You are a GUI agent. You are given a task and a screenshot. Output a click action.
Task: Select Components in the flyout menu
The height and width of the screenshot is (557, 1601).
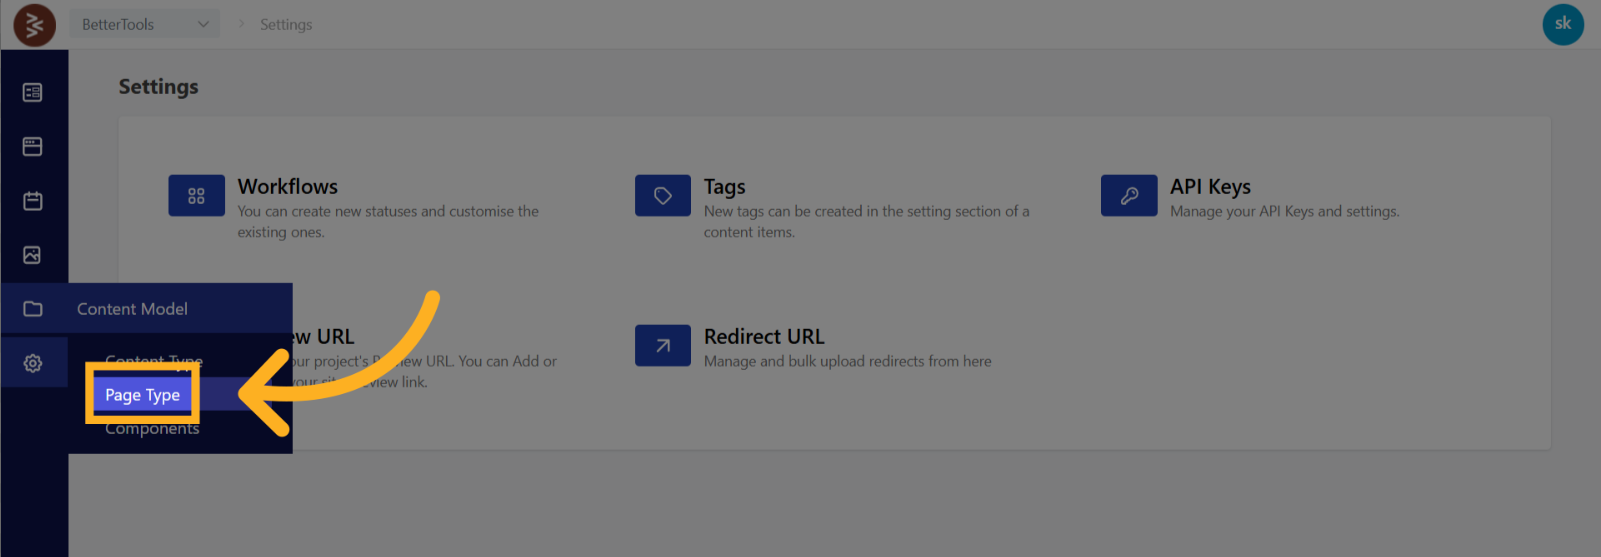152,429
